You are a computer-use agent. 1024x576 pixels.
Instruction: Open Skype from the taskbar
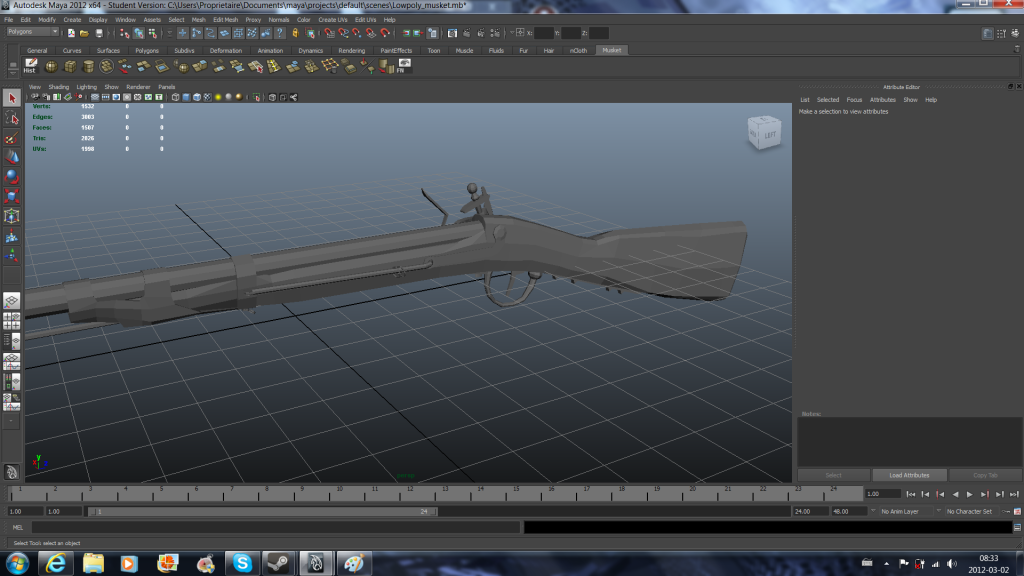click(x=242, y=564)
